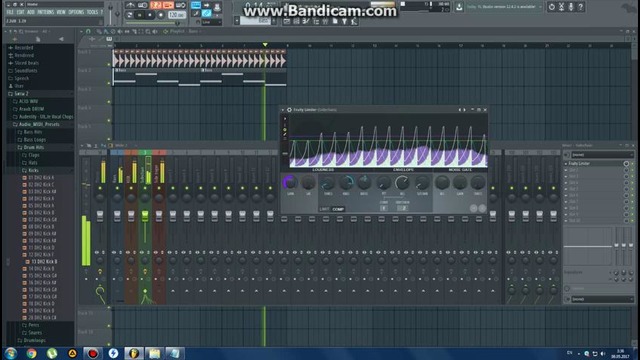Mute Track 2 in the Playlist
640x360 pixels.
click(x=109, y=83)
